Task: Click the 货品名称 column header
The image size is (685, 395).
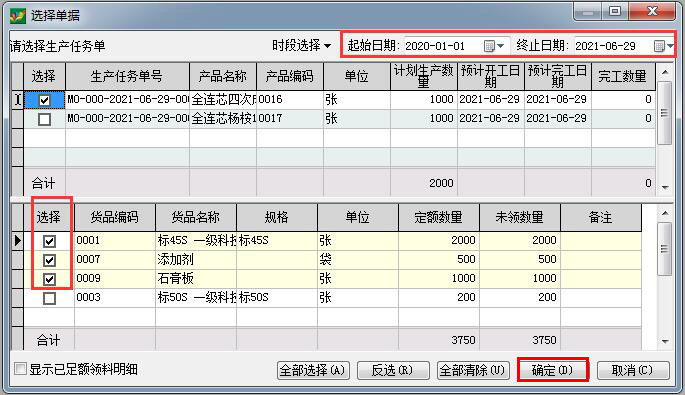Action: click(196, 217)
